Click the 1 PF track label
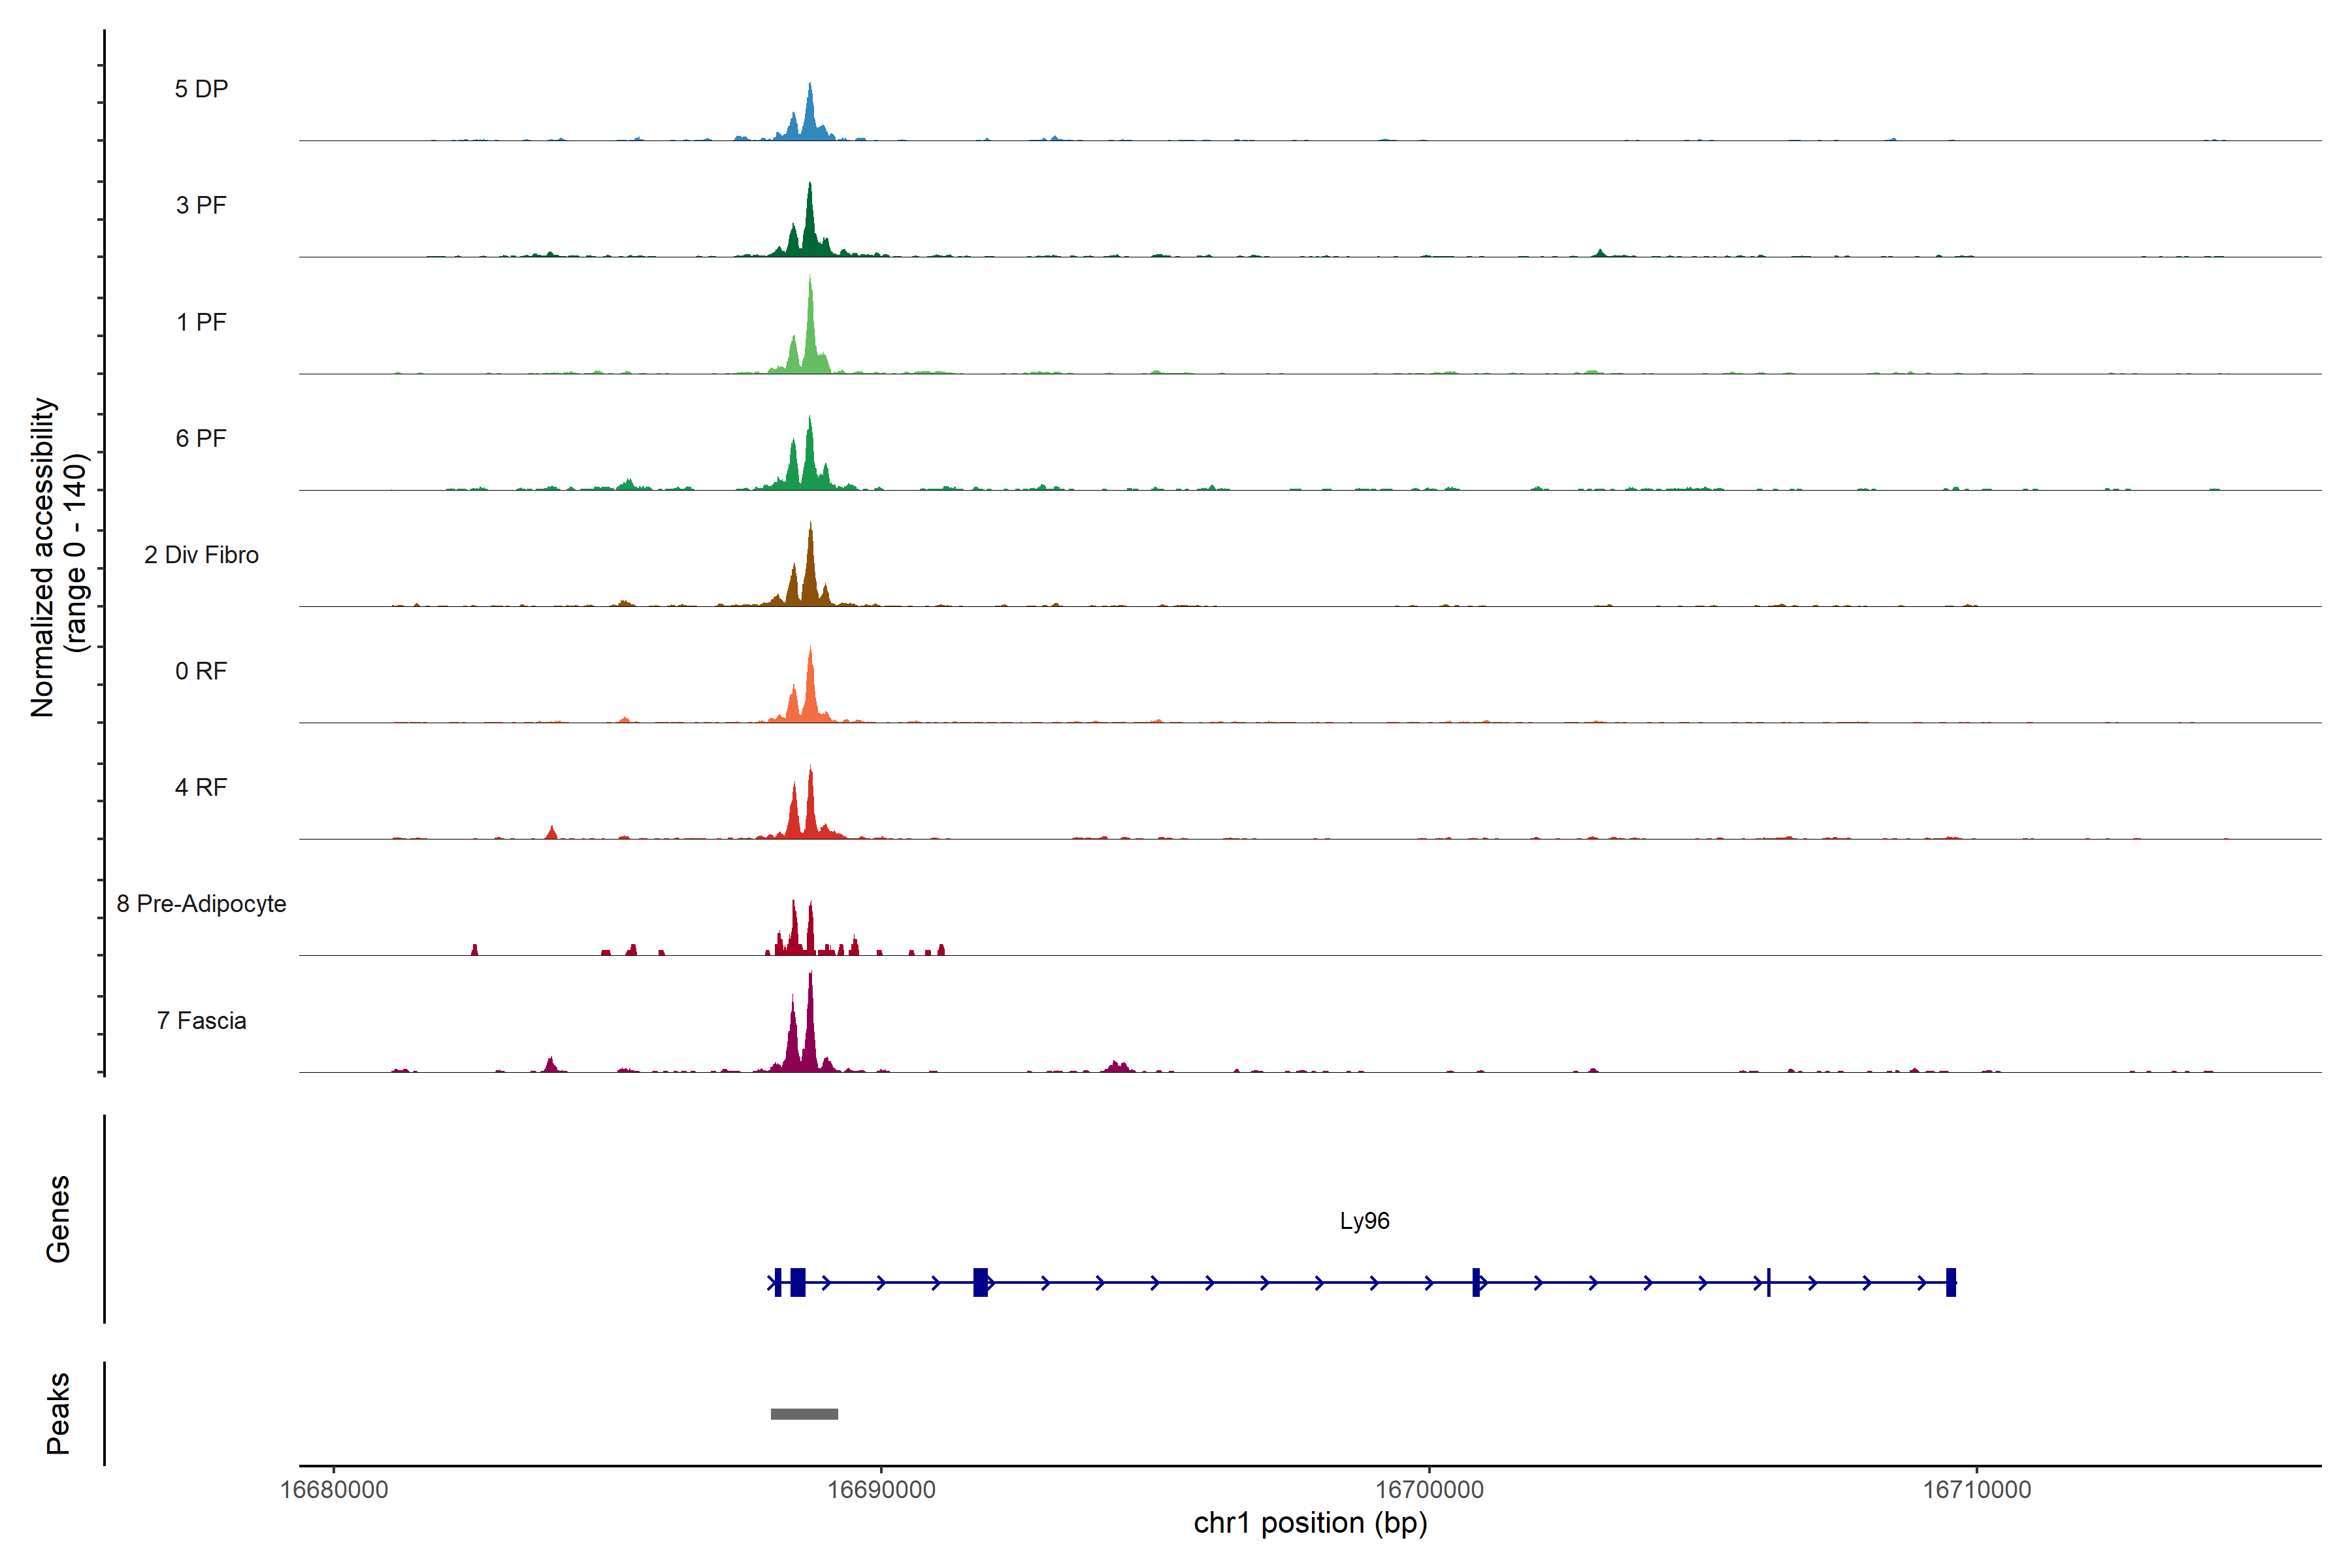 201,322
